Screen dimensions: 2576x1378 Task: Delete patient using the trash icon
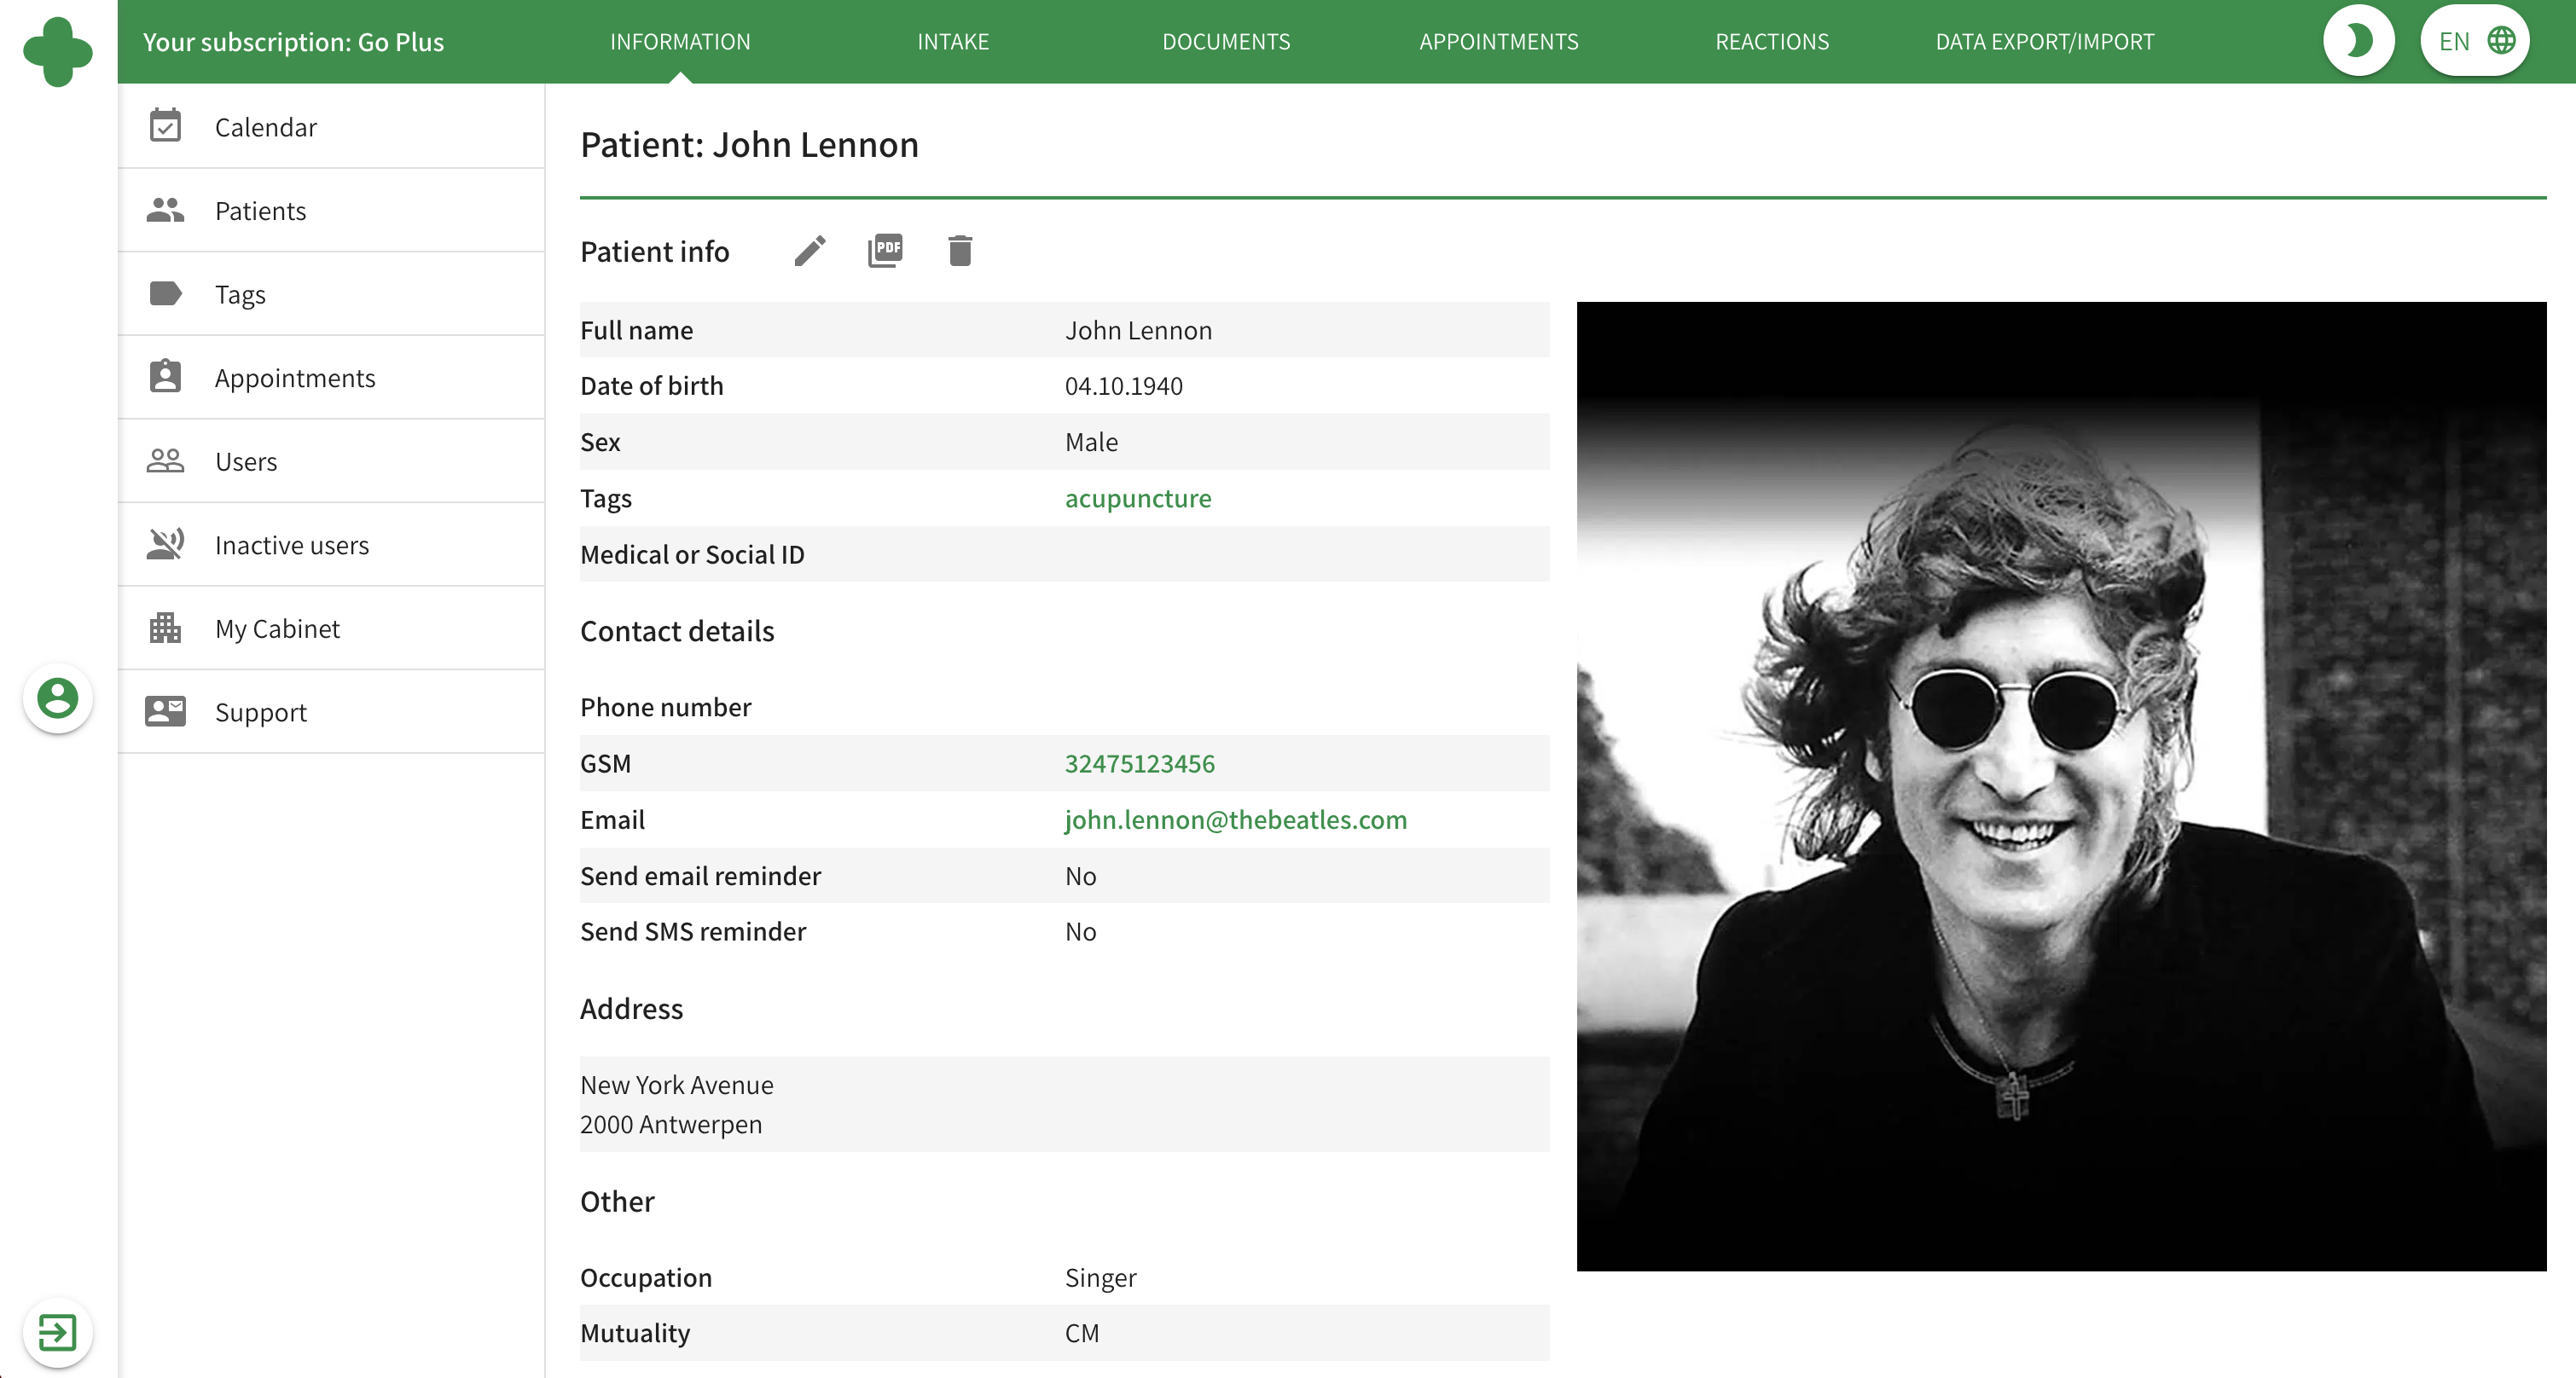959,251
